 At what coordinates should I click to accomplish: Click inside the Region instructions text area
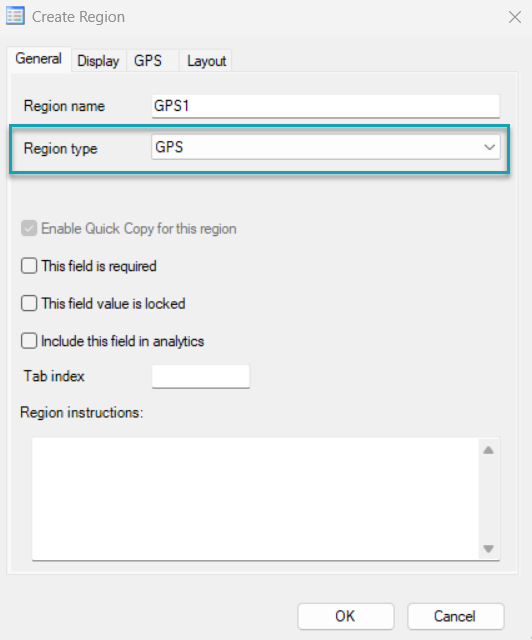pos(255,499)
